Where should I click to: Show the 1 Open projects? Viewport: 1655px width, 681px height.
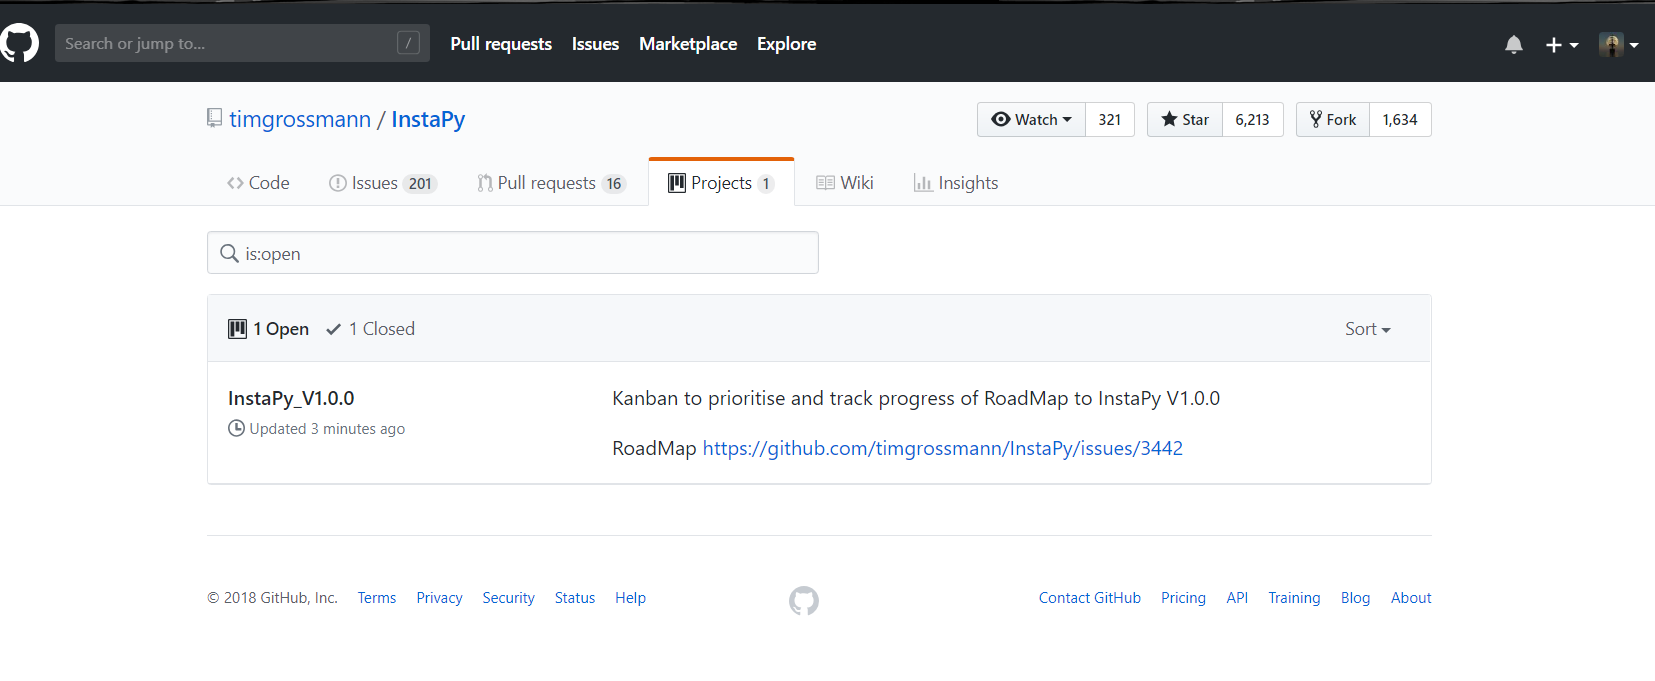click(268, 329)
